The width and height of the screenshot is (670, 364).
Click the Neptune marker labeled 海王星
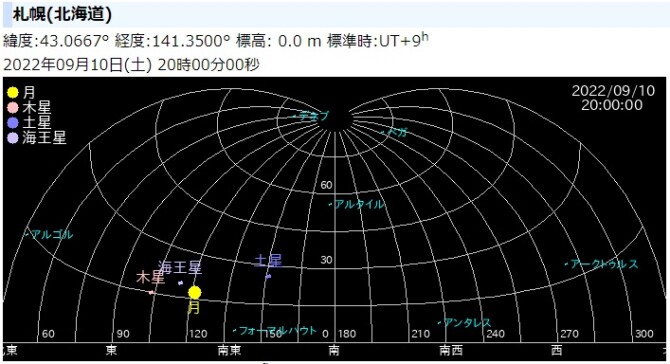click(180, 282)
